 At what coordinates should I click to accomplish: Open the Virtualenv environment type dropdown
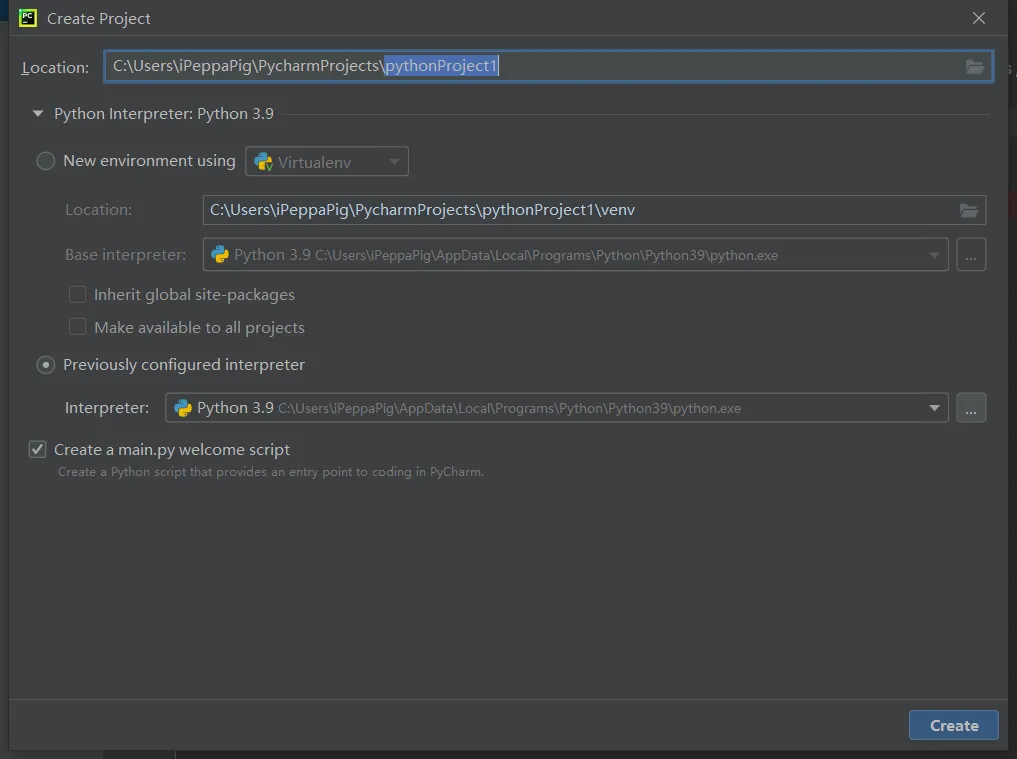327,162
